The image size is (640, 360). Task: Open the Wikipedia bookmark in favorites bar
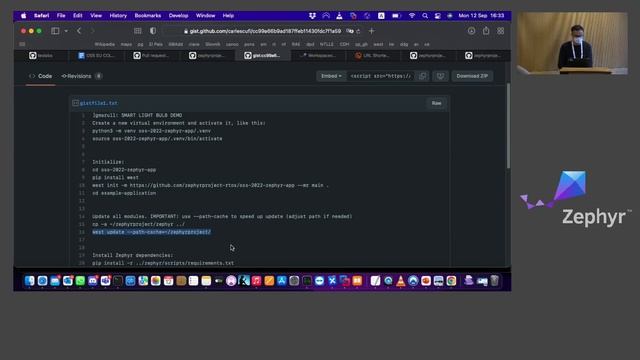click(x=104, y=44)
